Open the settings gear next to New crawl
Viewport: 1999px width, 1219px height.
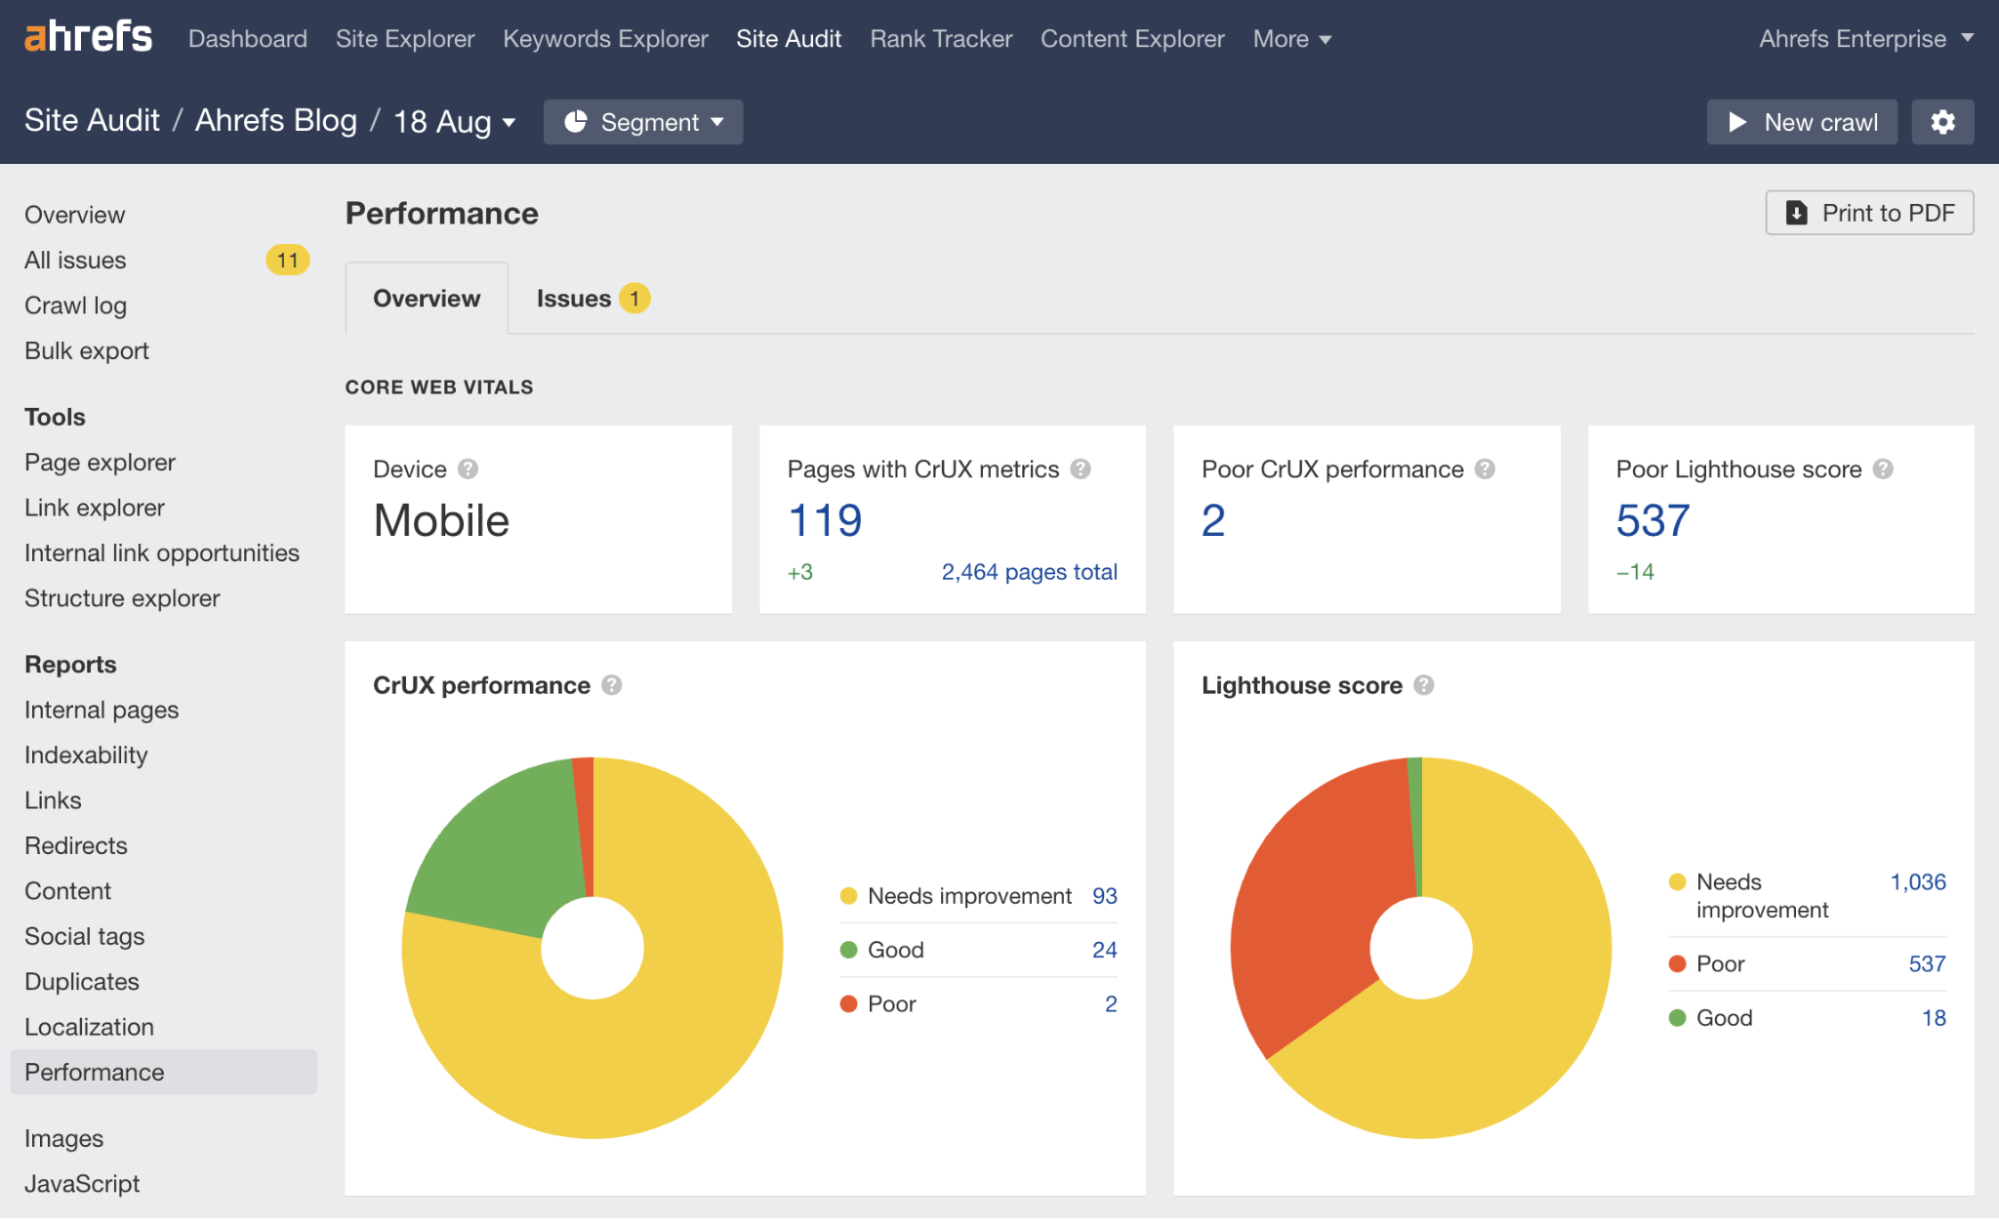tap(1943, 121)
